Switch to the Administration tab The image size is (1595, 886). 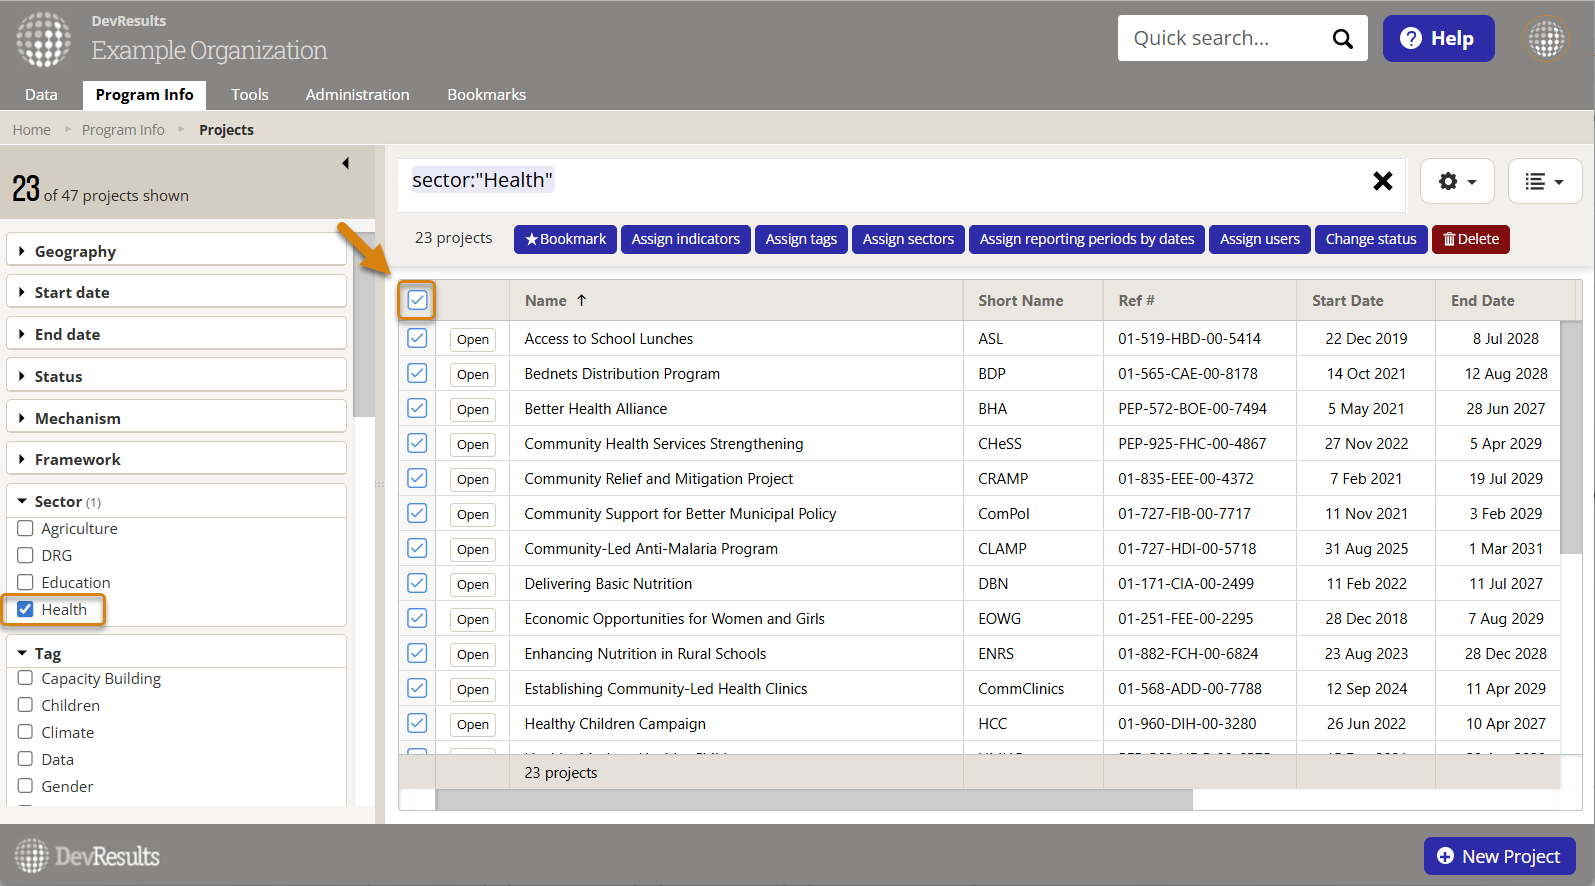[357, 95]
